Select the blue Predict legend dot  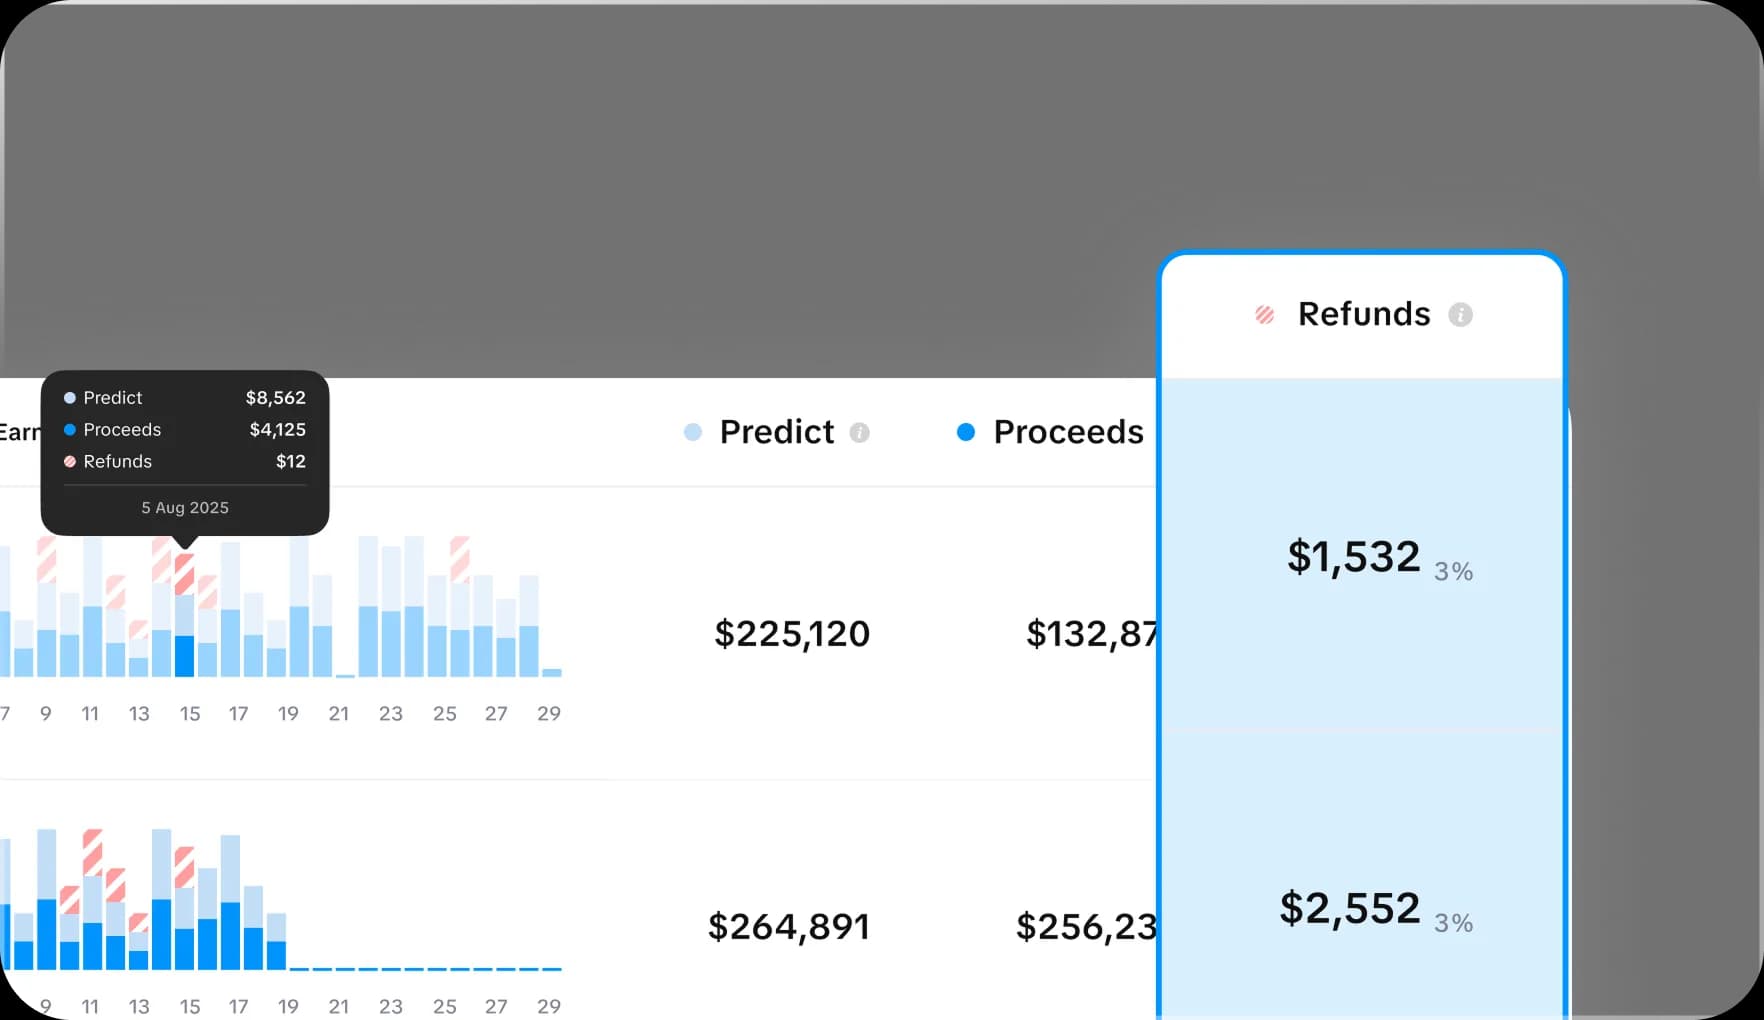[x=693, y=432]
